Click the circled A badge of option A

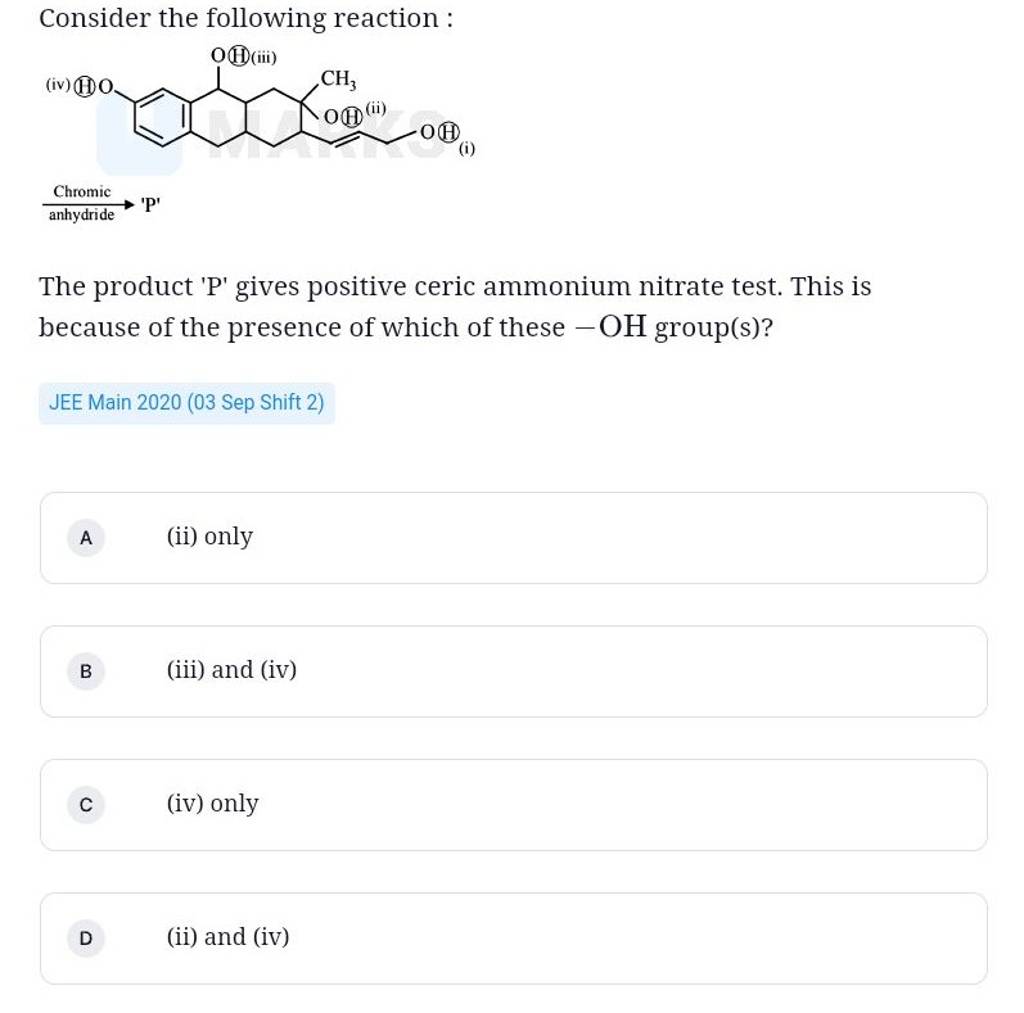coord(86,537)
